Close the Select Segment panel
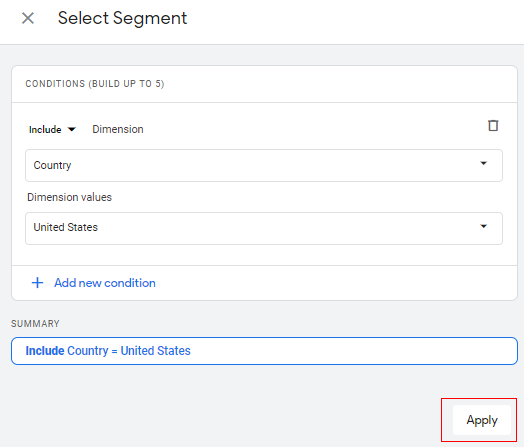The image size is (524, 447). 28,18
